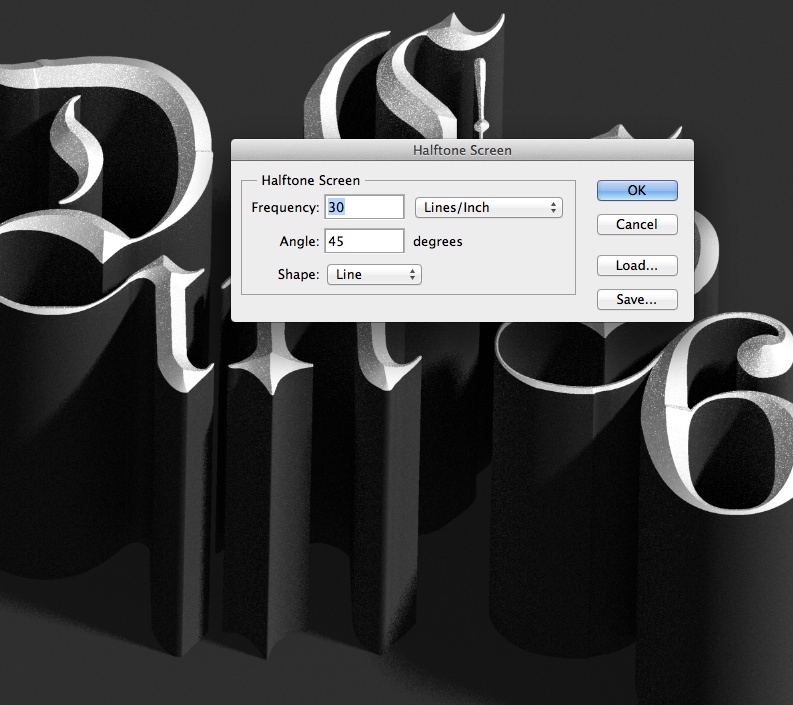The image size is (793, 705).
Task: Click the degrees text beside Angle
Action: [x=438, y=241]
